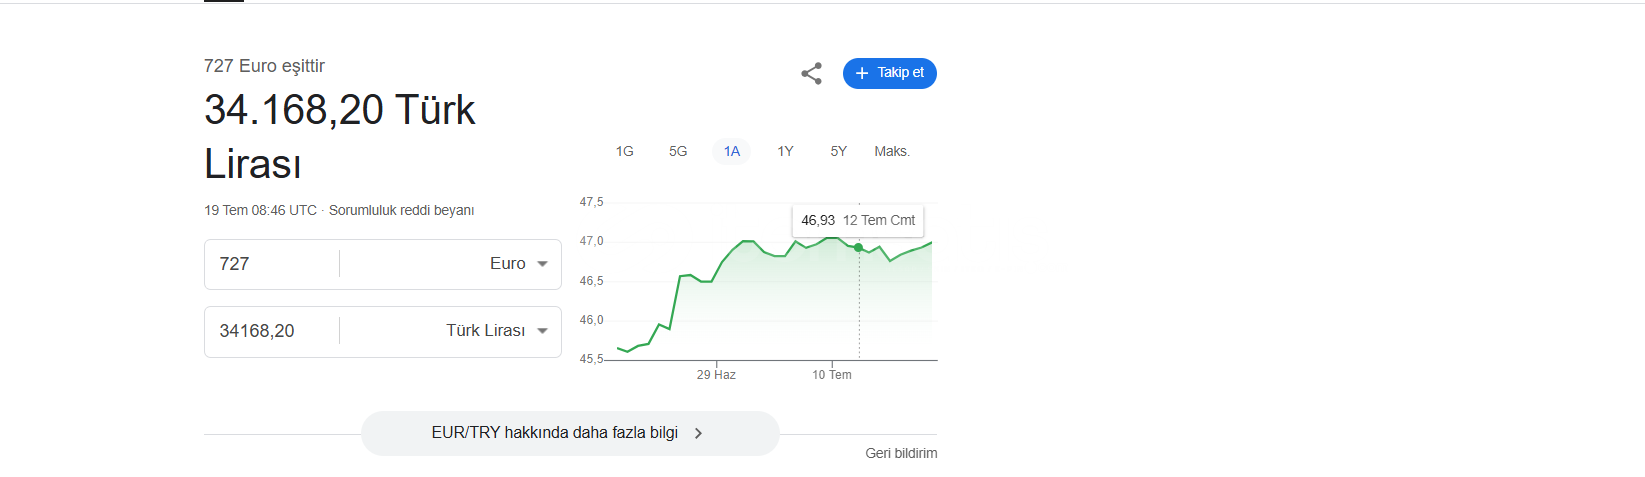Image resolution: width=1645 pixels, height=477 pixels.
Task: Click dropdown arrow next to Euro
Action: point(542,264)
